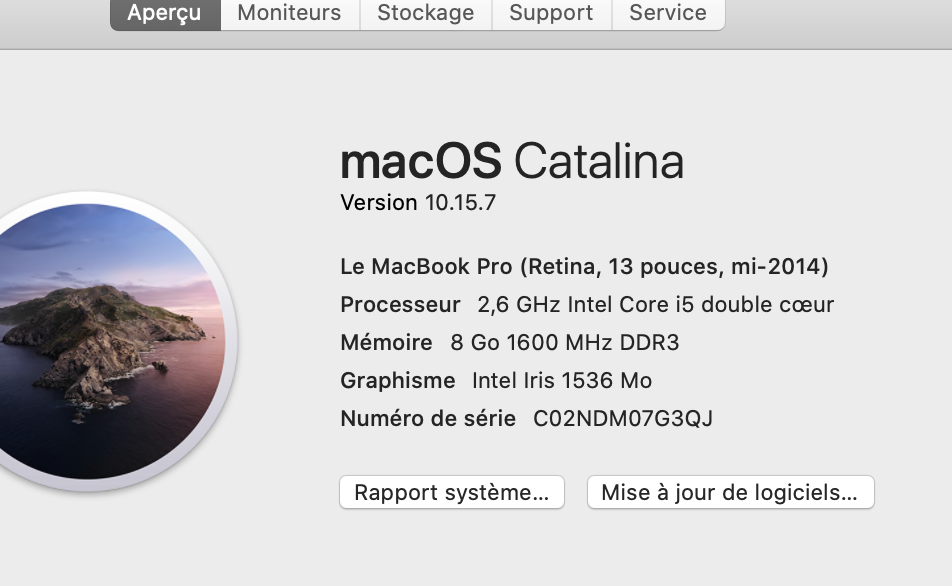Image resolution: width=952 pixels, height=586 pixels.
Task: Click Version 10.15.7 to reveal build number
Action: (418, 203)
